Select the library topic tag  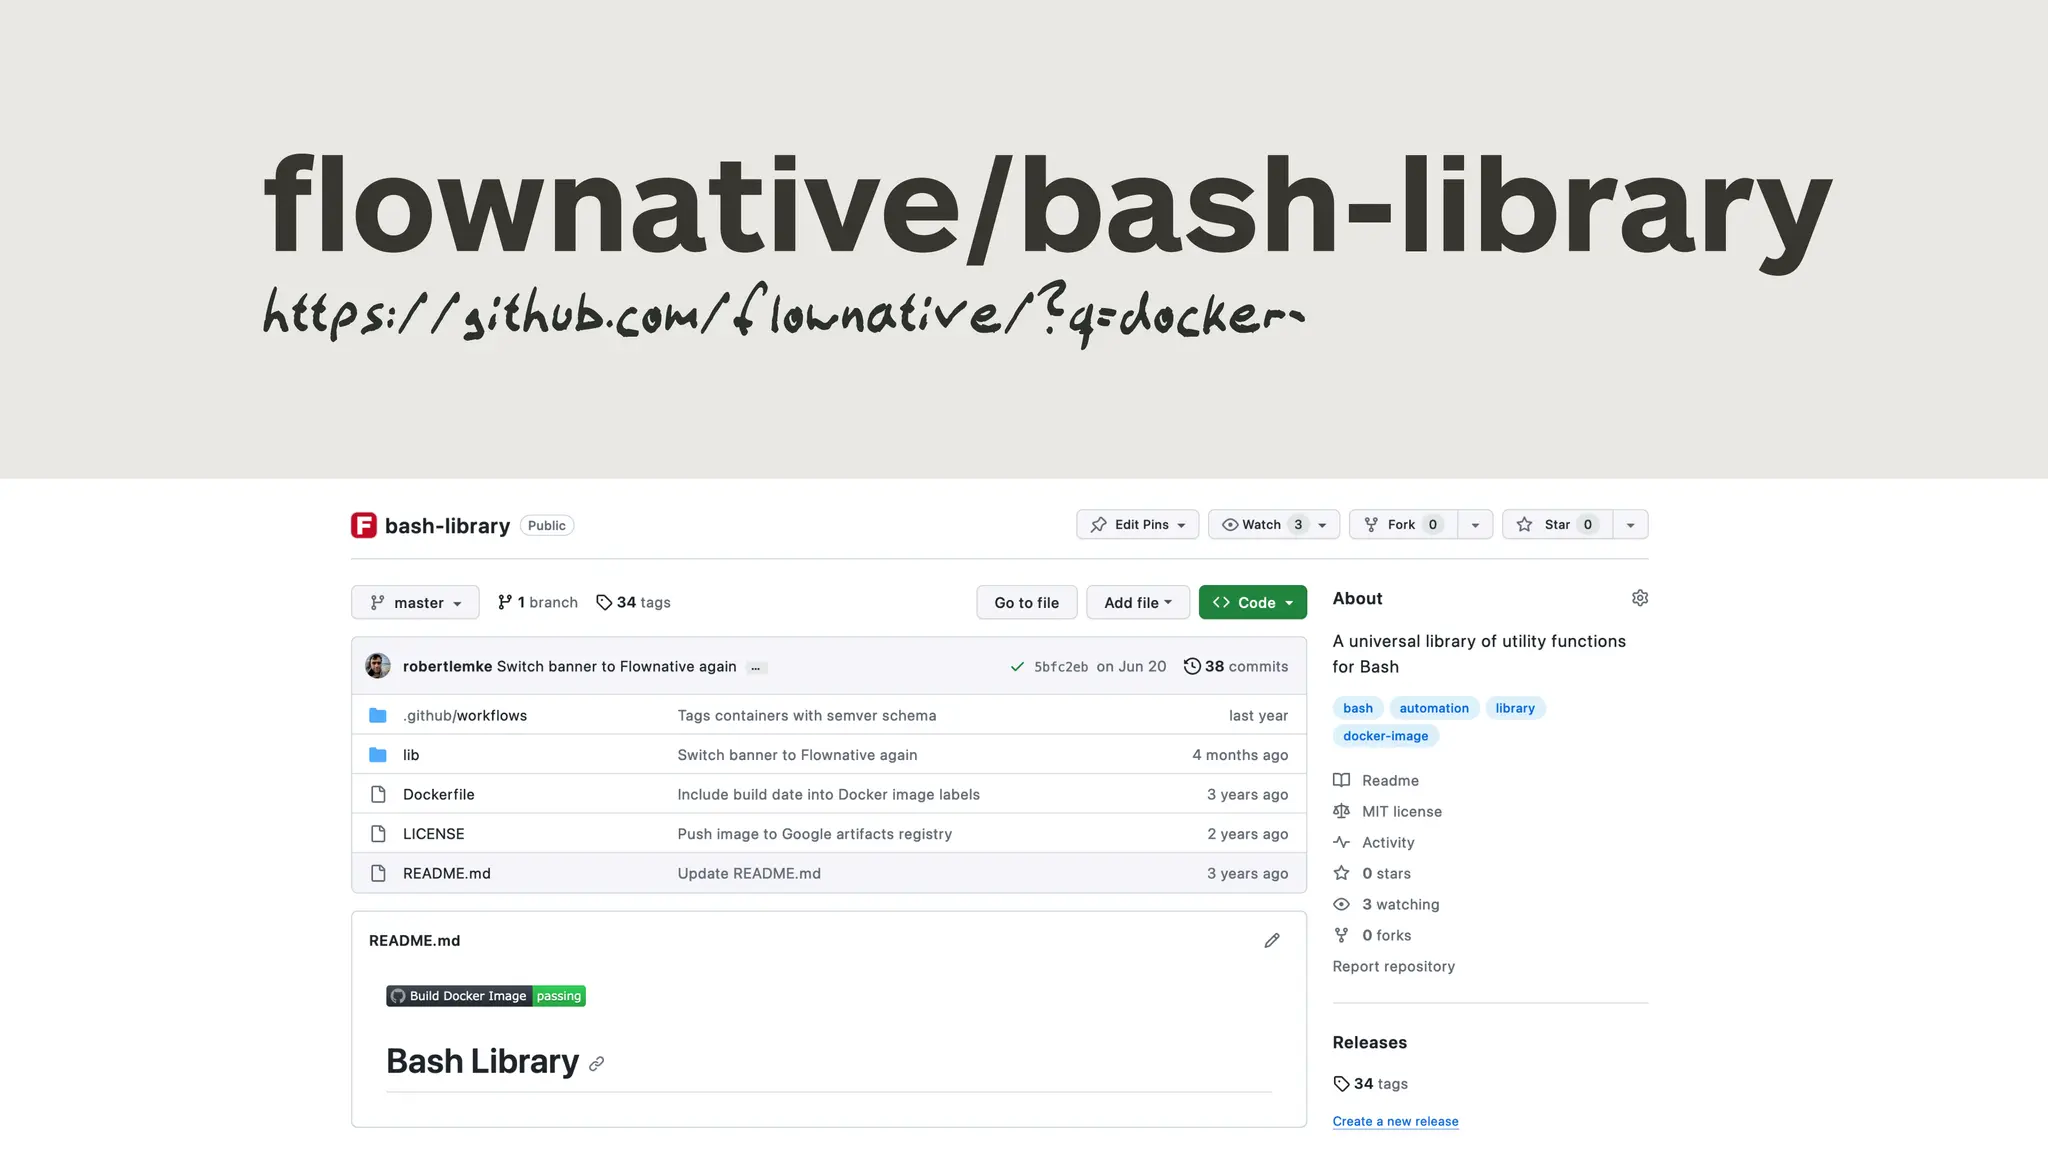[x=1515, y=708]
